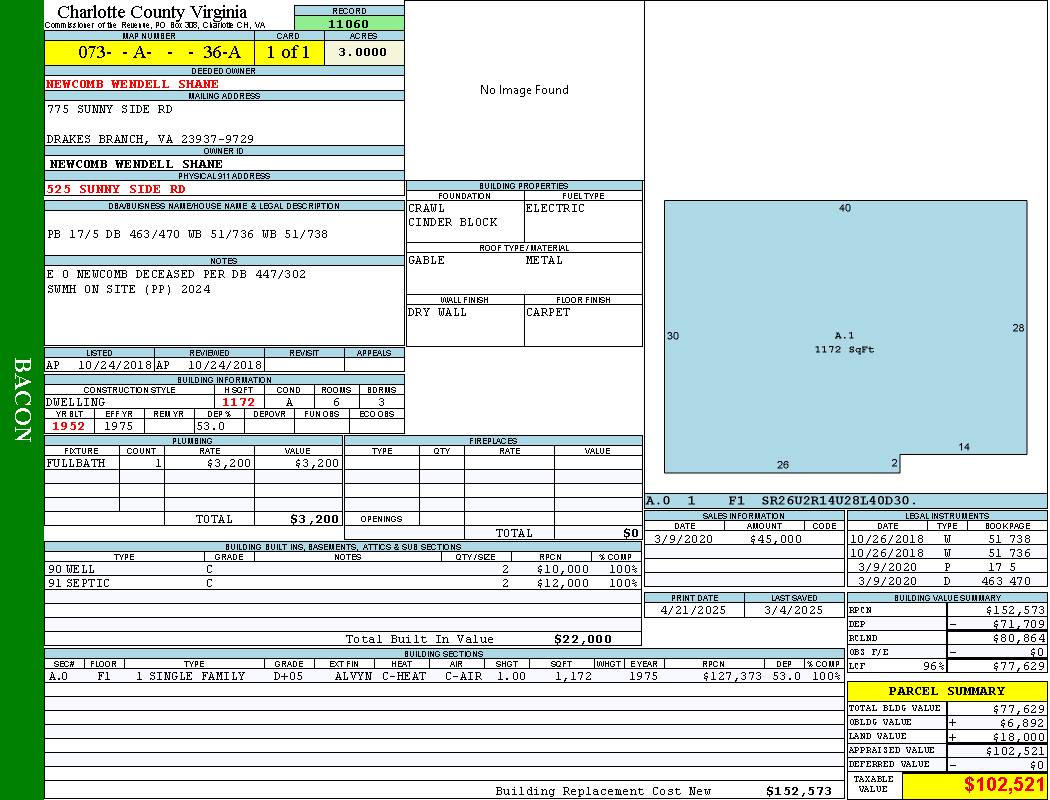Select the A.0 single family building section row
Viewport: 1050px width, 800px height.
340,676
